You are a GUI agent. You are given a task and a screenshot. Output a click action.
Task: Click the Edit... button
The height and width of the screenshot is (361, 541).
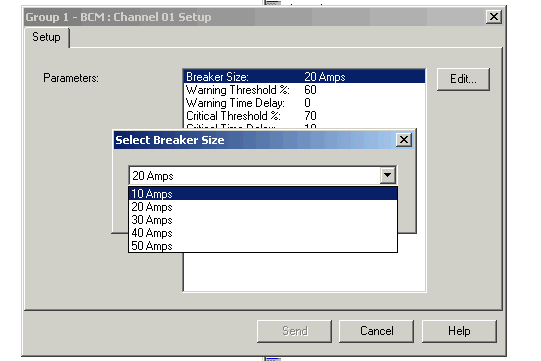[x=463, y=79]
